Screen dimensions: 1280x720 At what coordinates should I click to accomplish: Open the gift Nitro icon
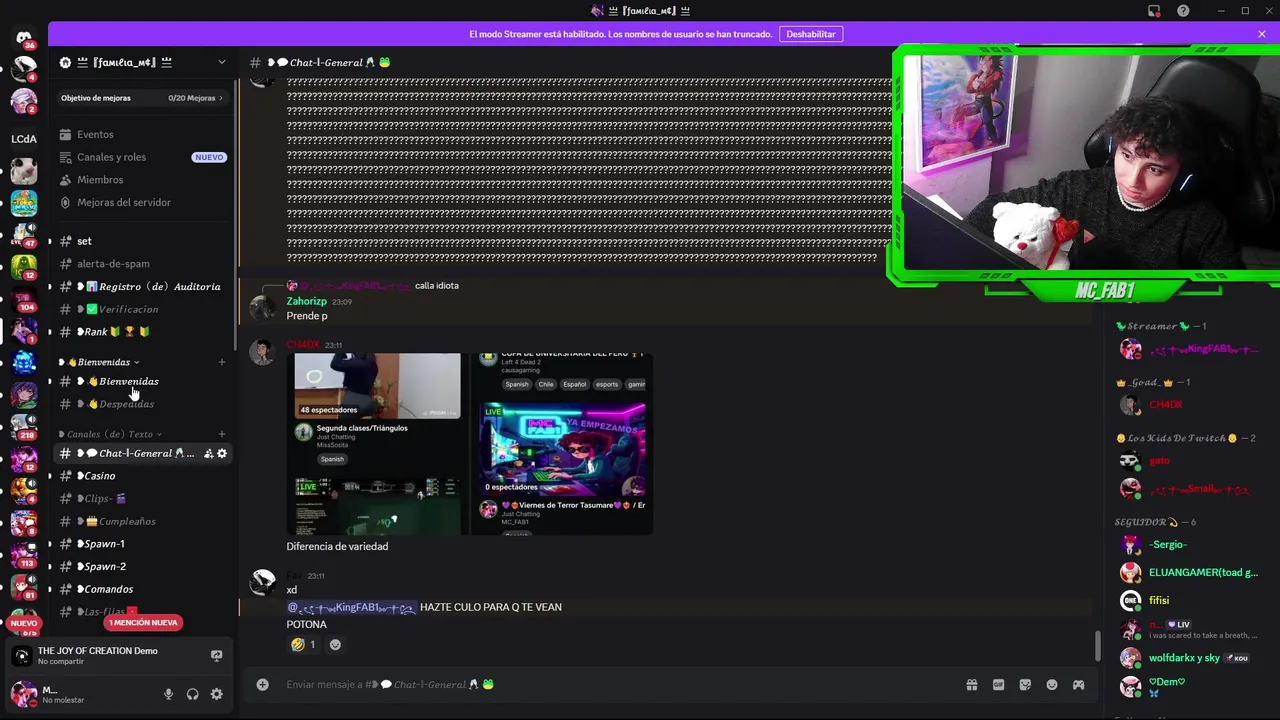[971, 685]
